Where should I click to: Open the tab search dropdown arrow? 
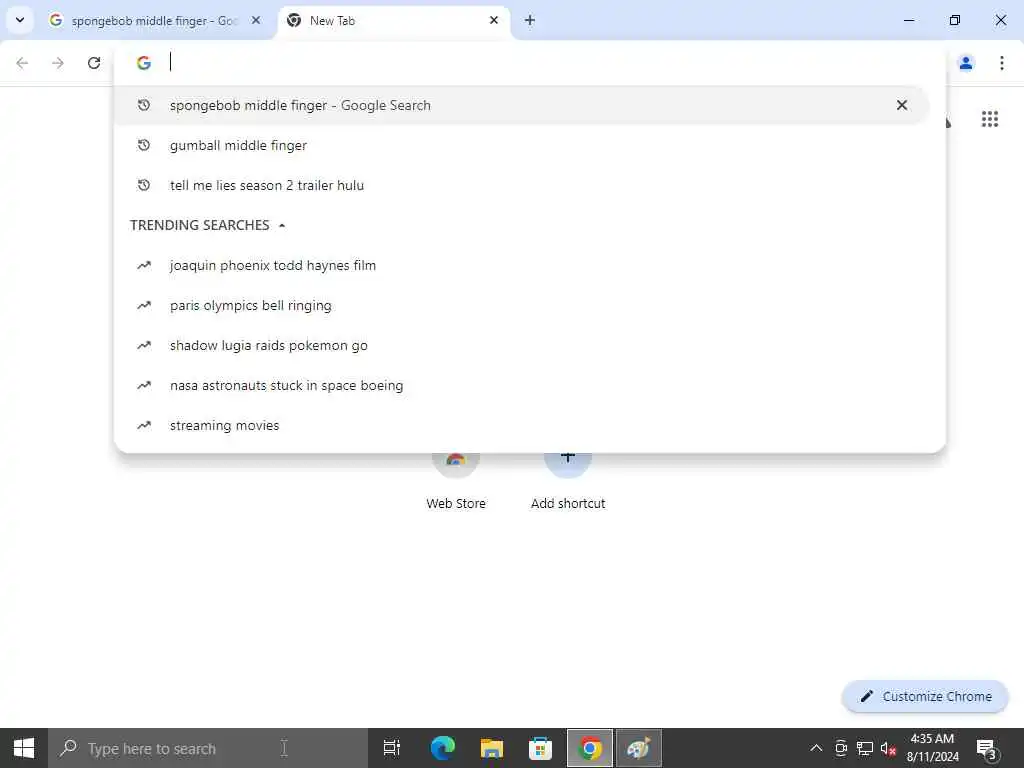(20, 20)
